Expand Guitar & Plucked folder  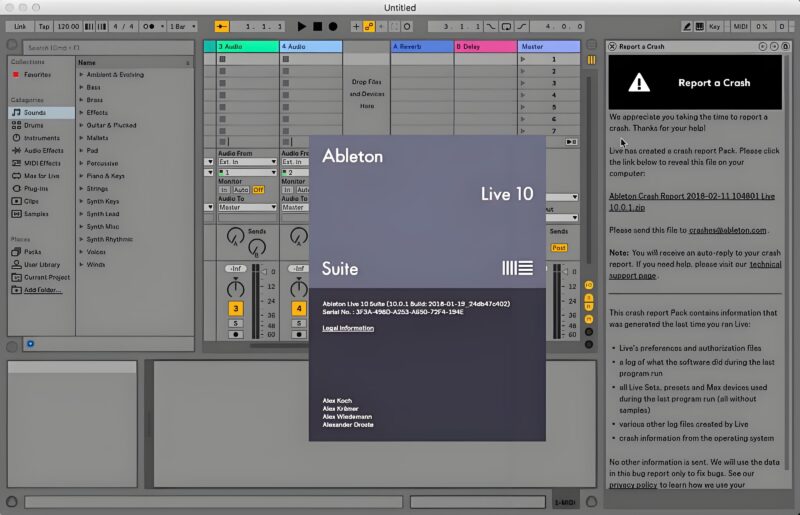tap(81, 125)
